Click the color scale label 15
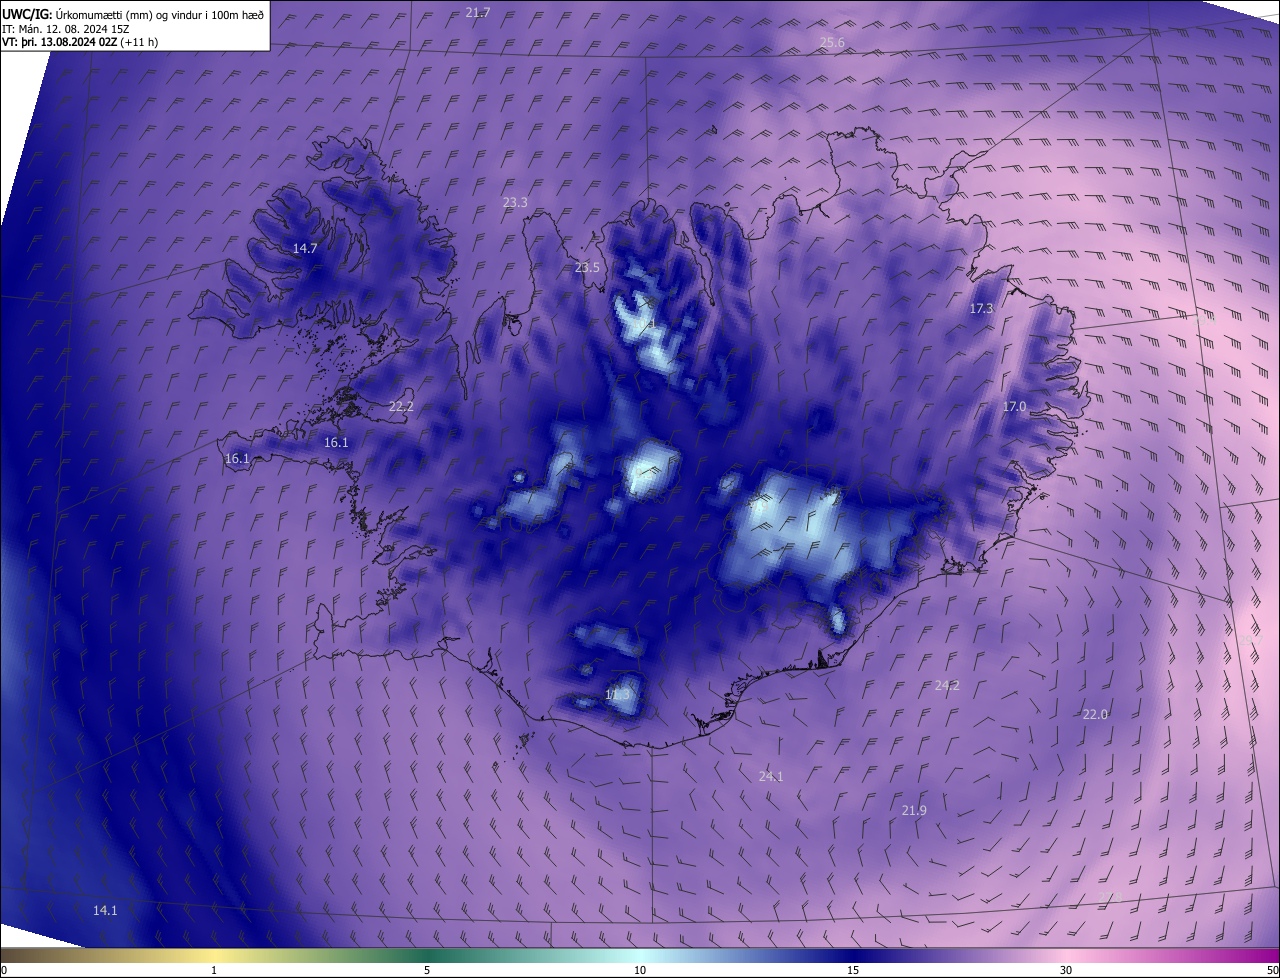The height and width of the screenshot is (978, 1280). pos(853,970)
